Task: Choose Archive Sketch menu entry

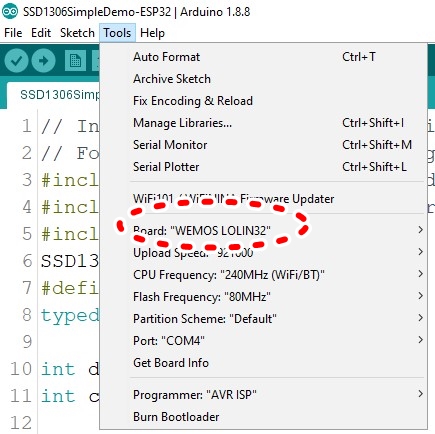Action: coord(263,79)
